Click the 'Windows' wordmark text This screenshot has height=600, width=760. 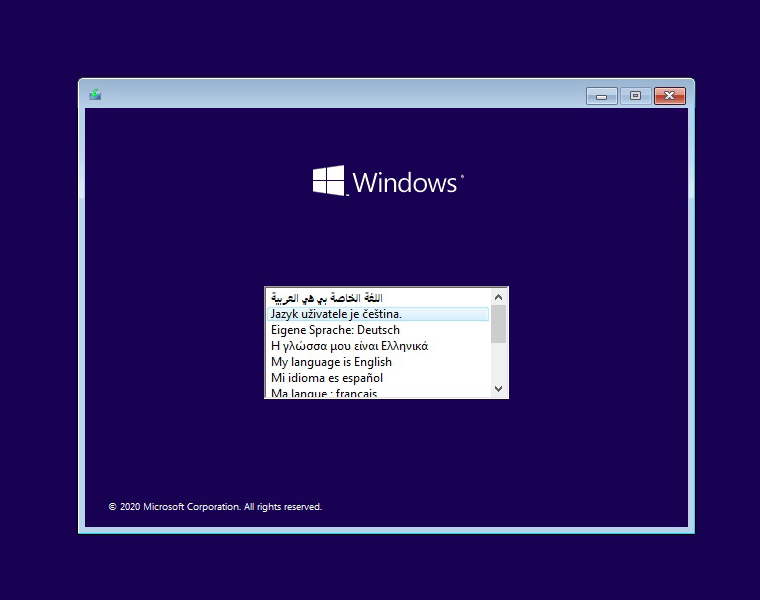(404, 183)
